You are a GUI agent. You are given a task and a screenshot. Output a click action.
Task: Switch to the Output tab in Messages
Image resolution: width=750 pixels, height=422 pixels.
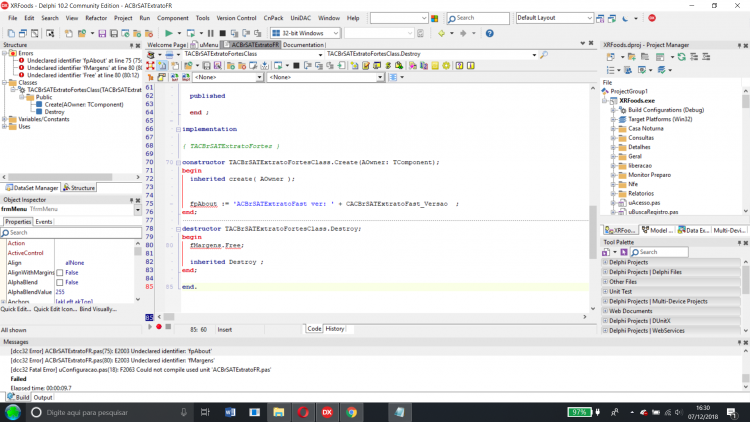point(43,398)
